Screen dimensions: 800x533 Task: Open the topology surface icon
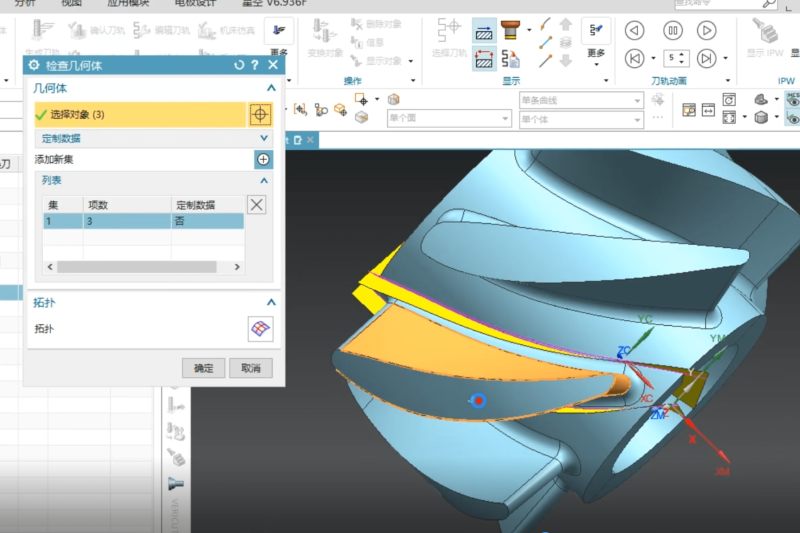coord(260,329)
